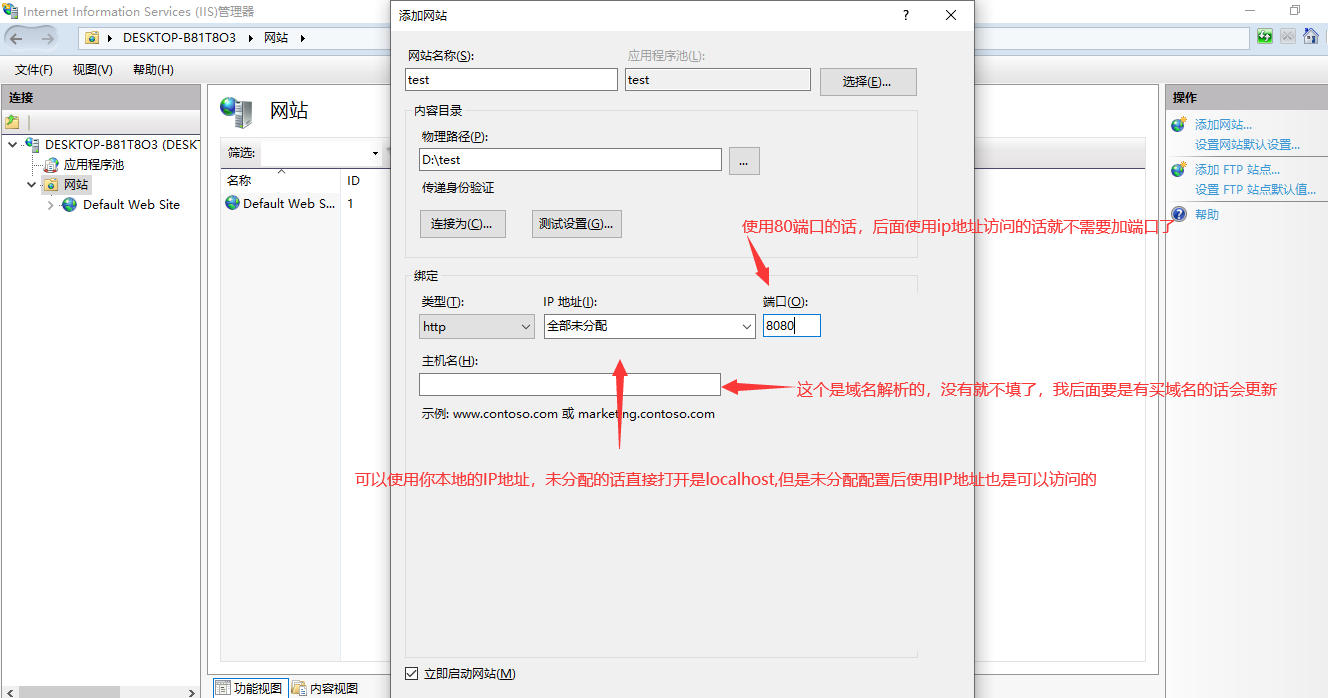Uncheck 立即启动网站
Screen dimensions: 1328x698
click(x=413, y=673)
